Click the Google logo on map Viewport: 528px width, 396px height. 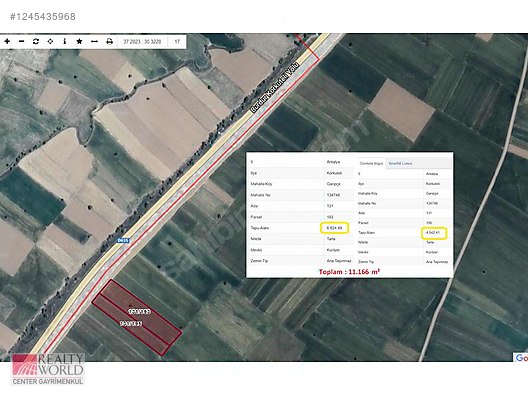coord(521,358)
